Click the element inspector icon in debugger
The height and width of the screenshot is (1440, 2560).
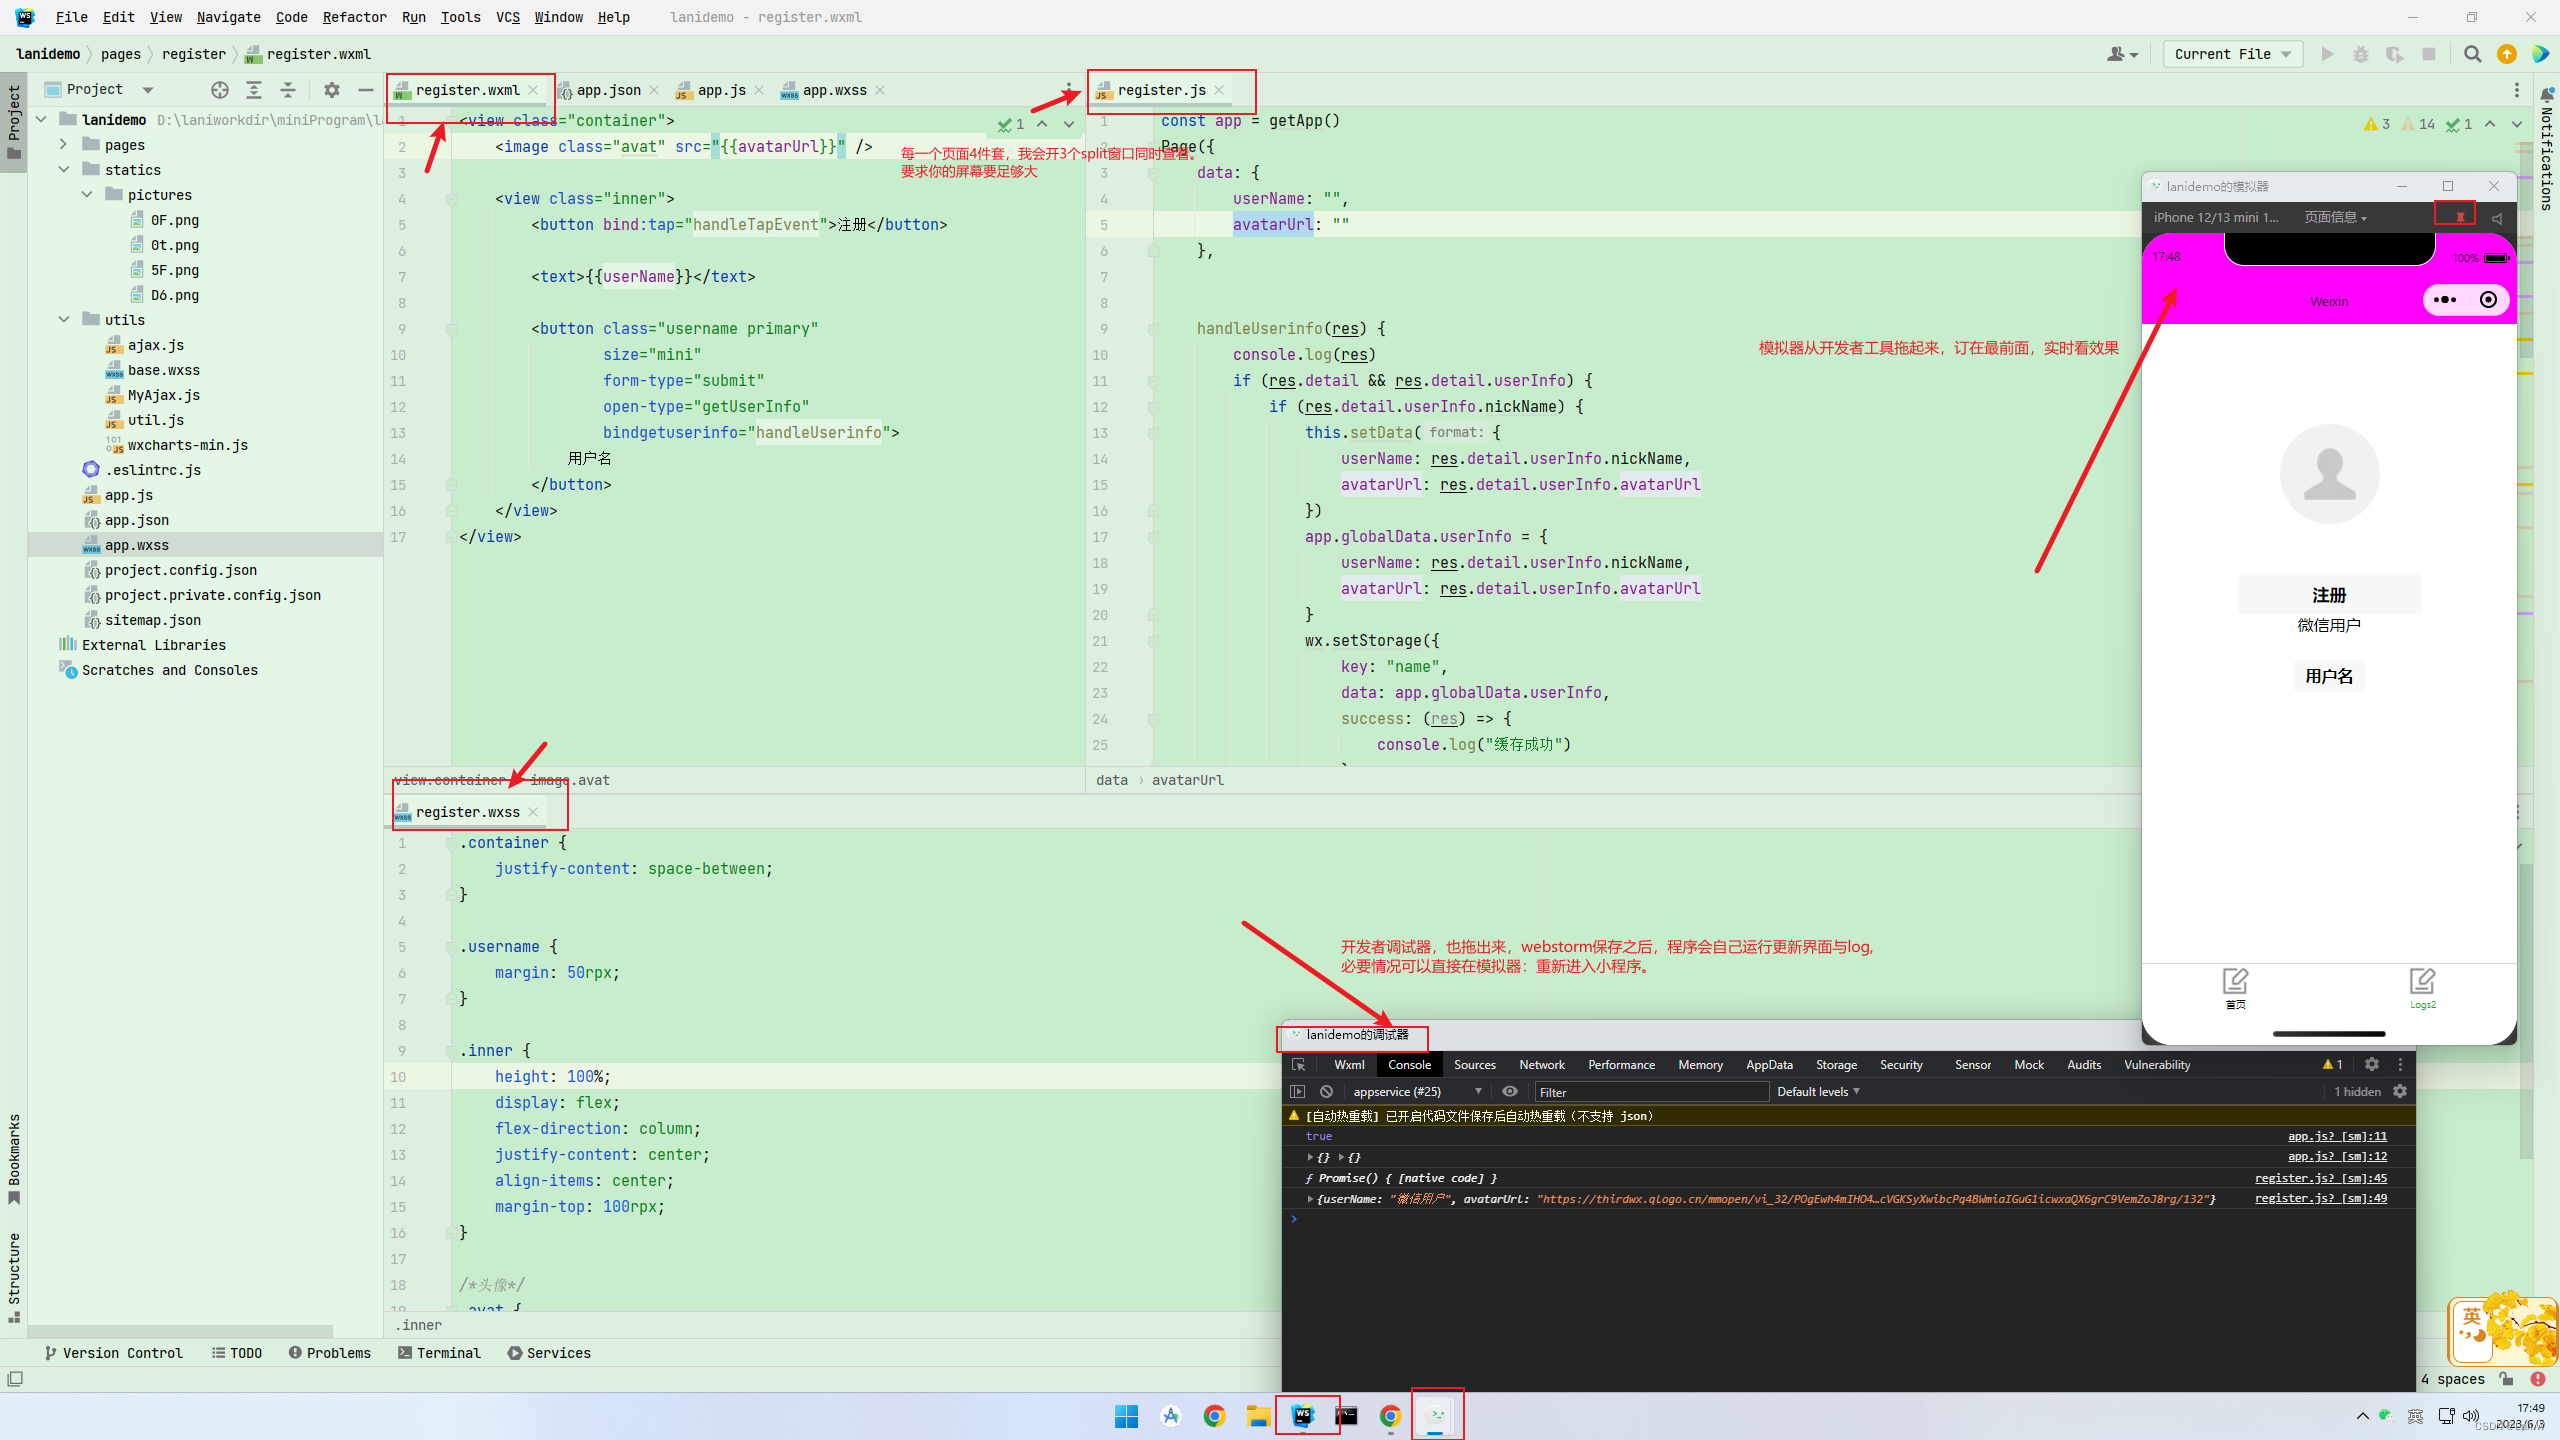[1298, 1065]
